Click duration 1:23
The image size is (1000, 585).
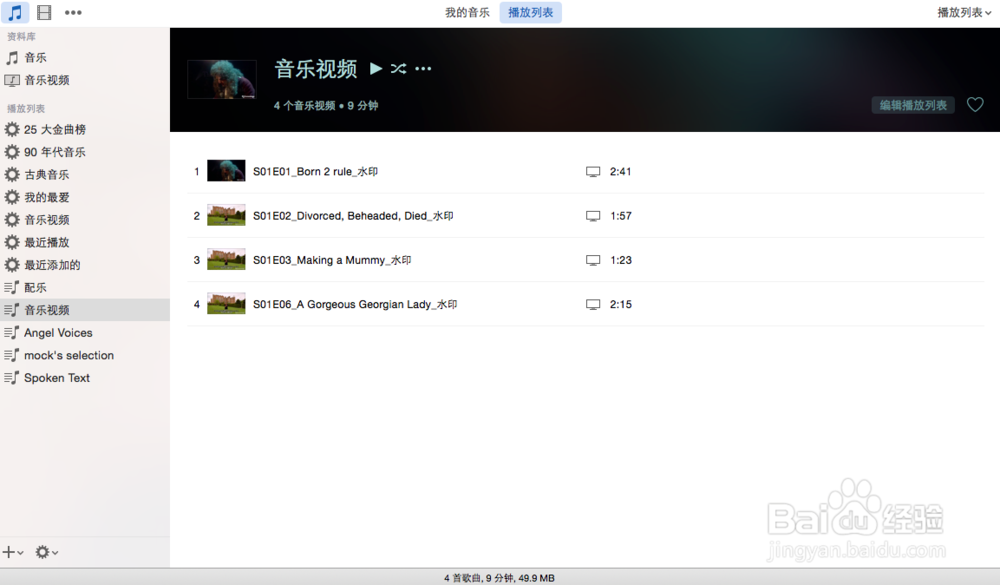[621, 260]
